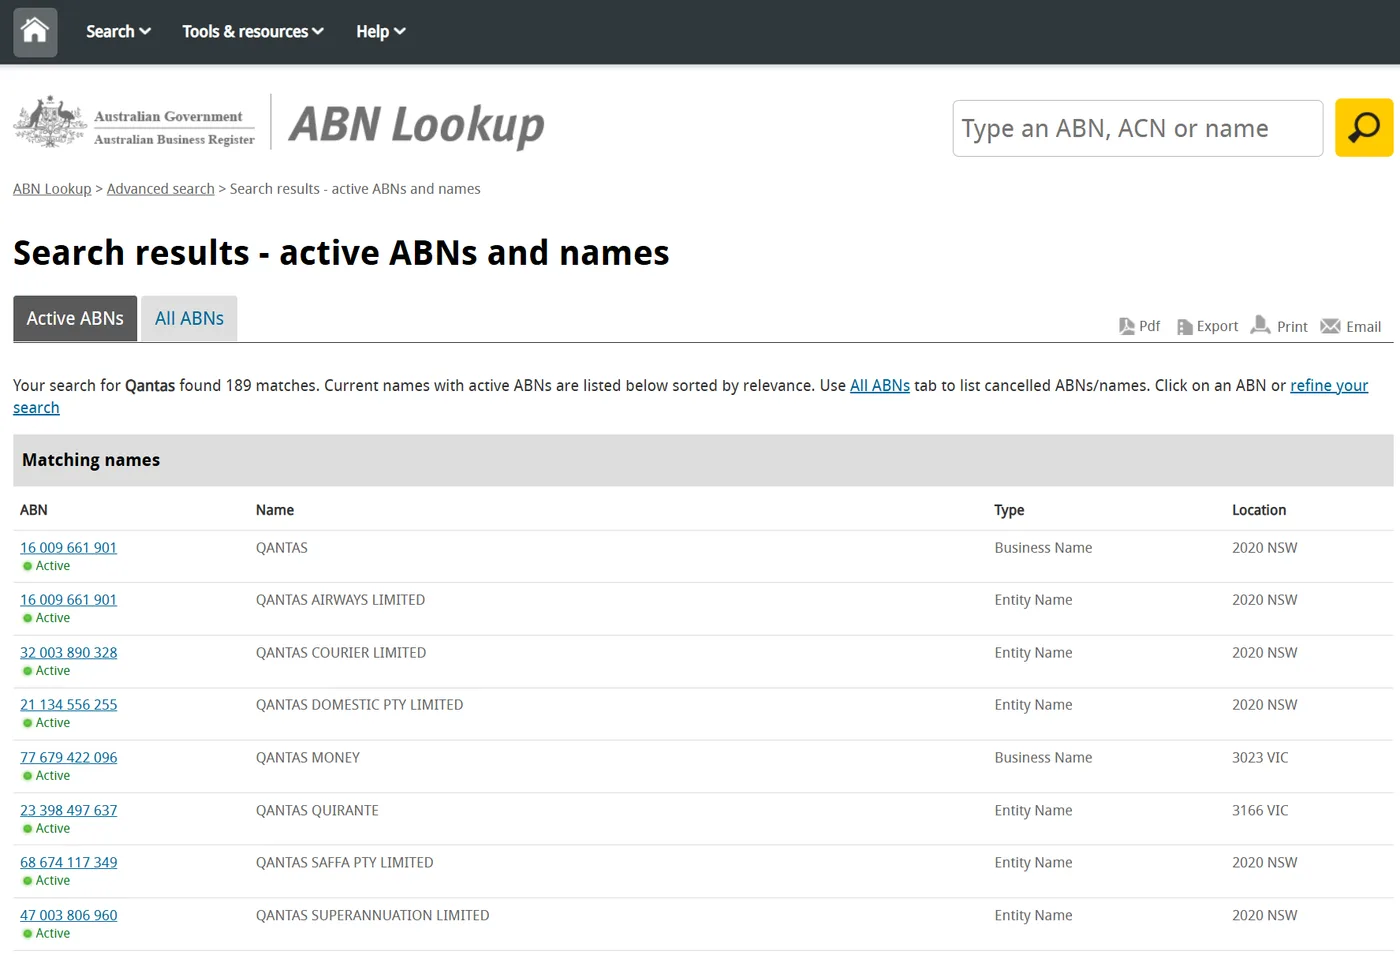Go to the home page icon
Screen dimensions: 1400x954
pos(35,32)
